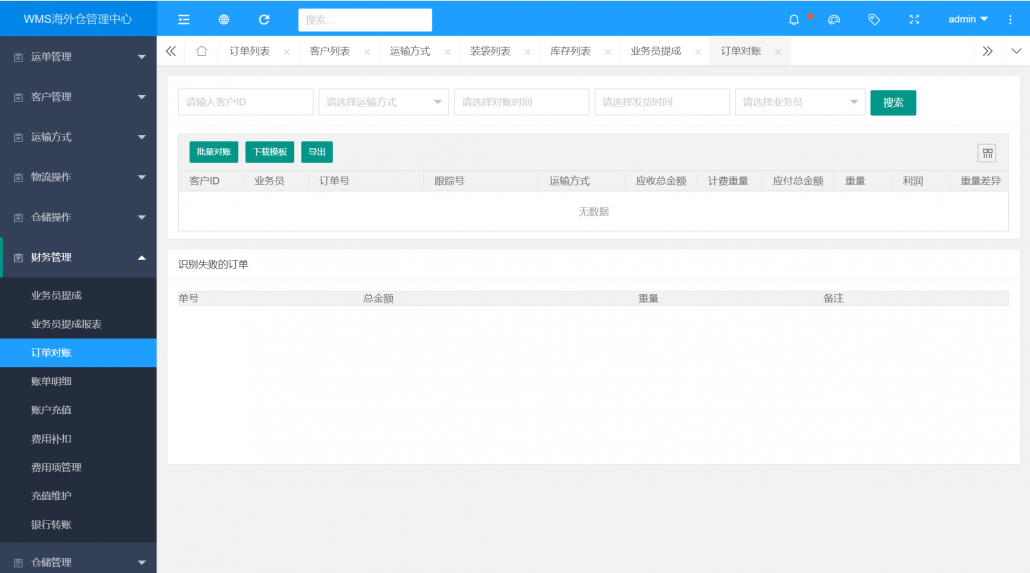Click the 搜索 search button
The width and height of the screenshot is (1030, 573).
893,103
